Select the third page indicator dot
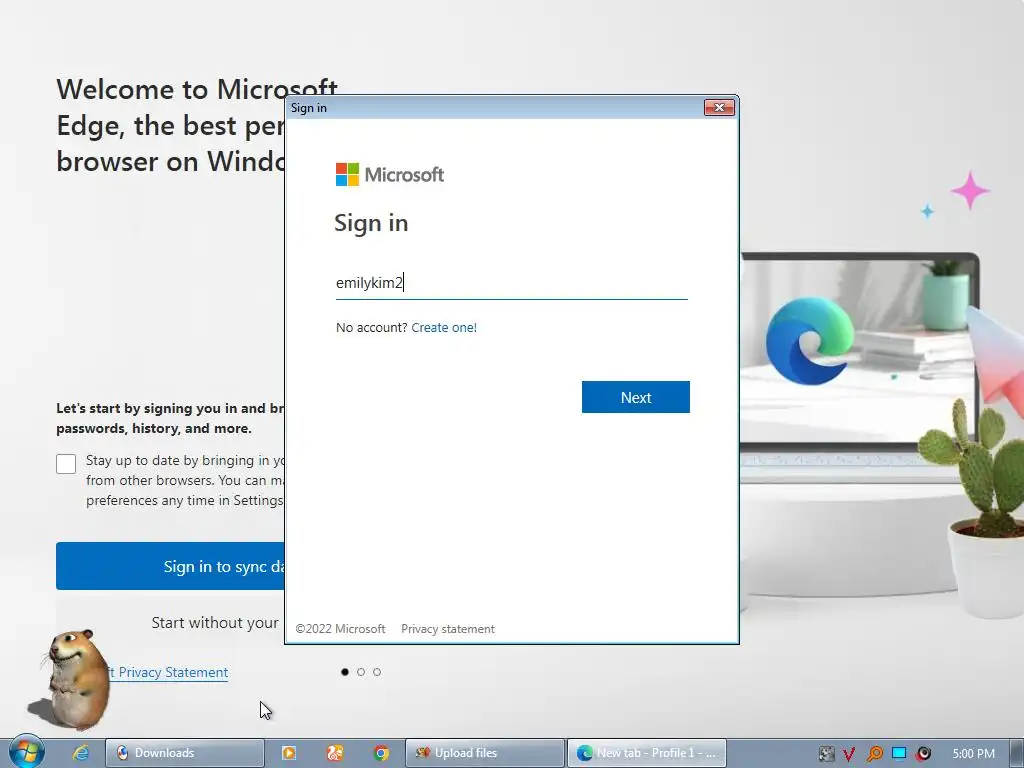The height and width of the screenshot is (768, 1024). 377,672
